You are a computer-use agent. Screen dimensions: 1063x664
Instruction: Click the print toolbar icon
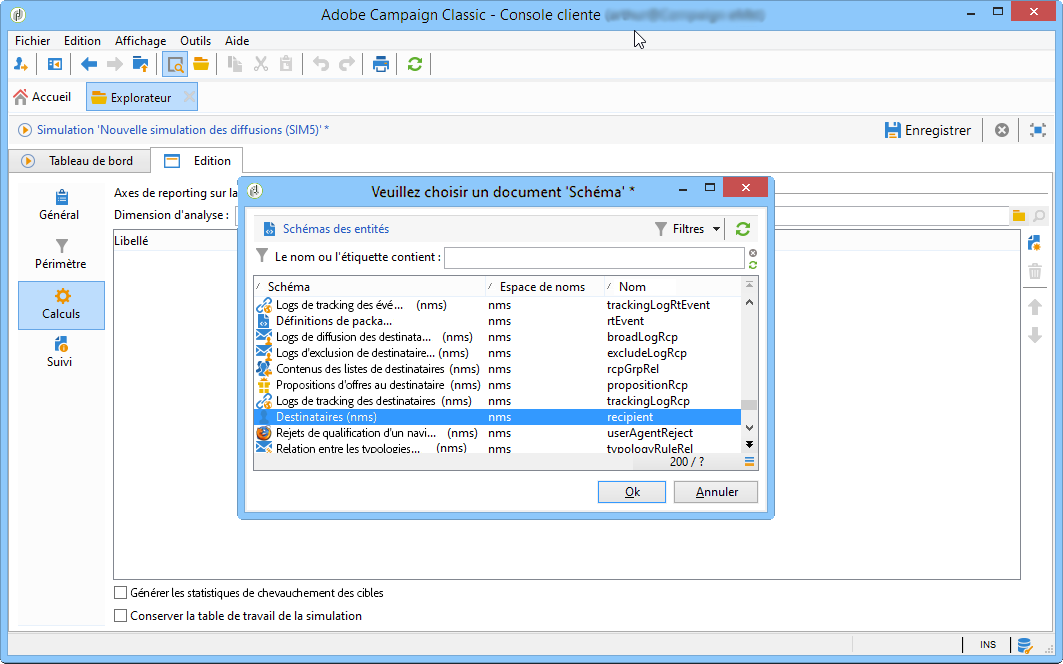click(381, 64)
